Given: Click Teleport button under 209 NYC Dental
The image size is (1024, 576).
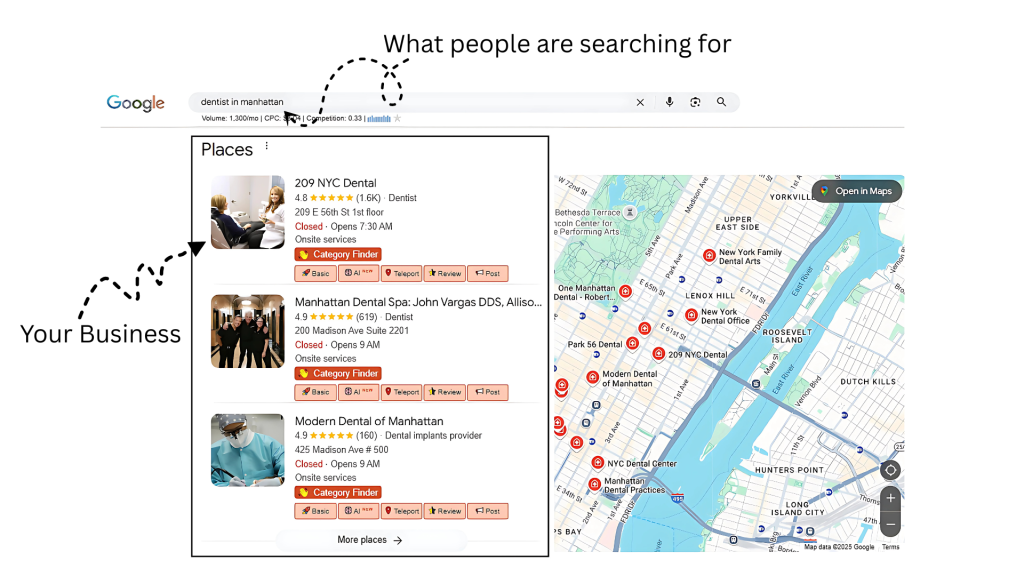Looking at the screenshot, I should pos(402,273).
